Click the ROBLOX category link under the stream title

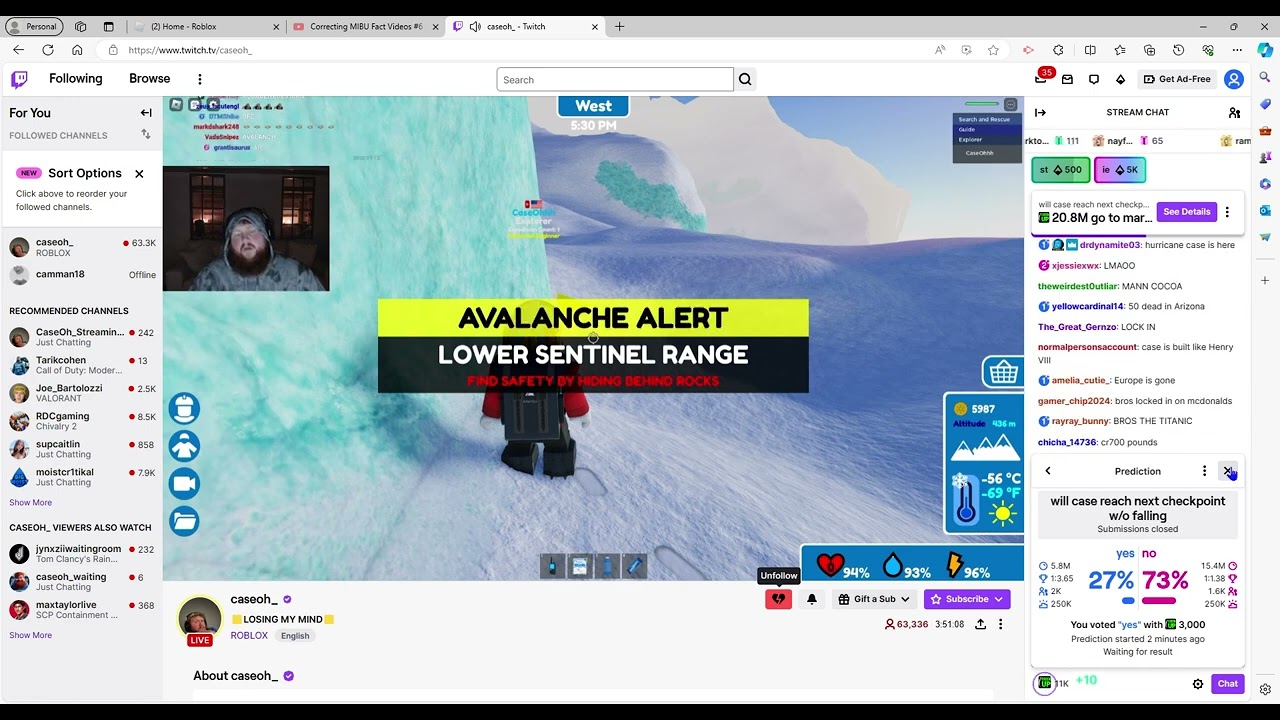tap(249, 636)
